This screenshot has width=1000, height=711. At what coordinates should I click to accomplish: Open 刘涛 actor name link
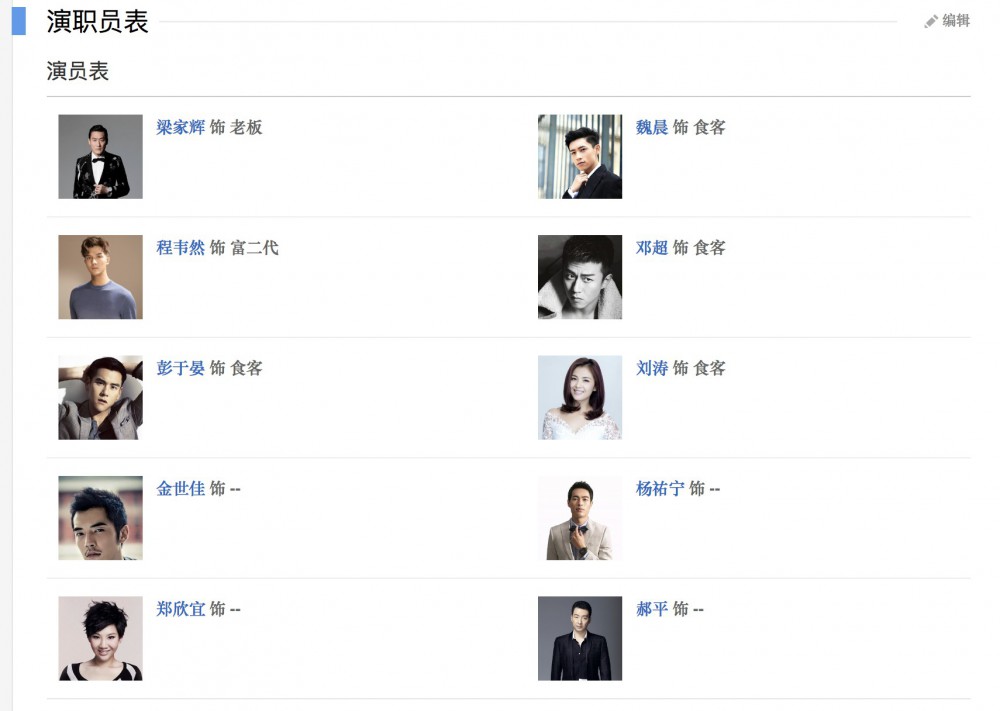point(652,369)
